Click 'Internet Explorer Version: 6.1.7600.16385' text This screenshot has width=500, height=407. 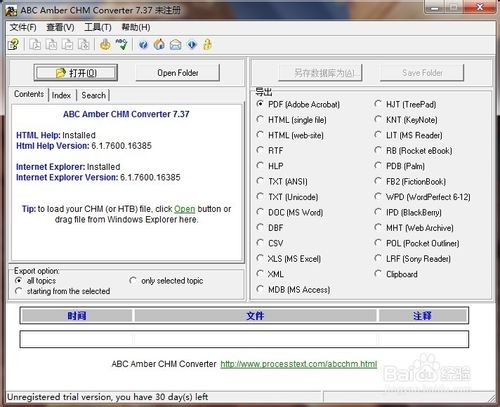point(98,177)
